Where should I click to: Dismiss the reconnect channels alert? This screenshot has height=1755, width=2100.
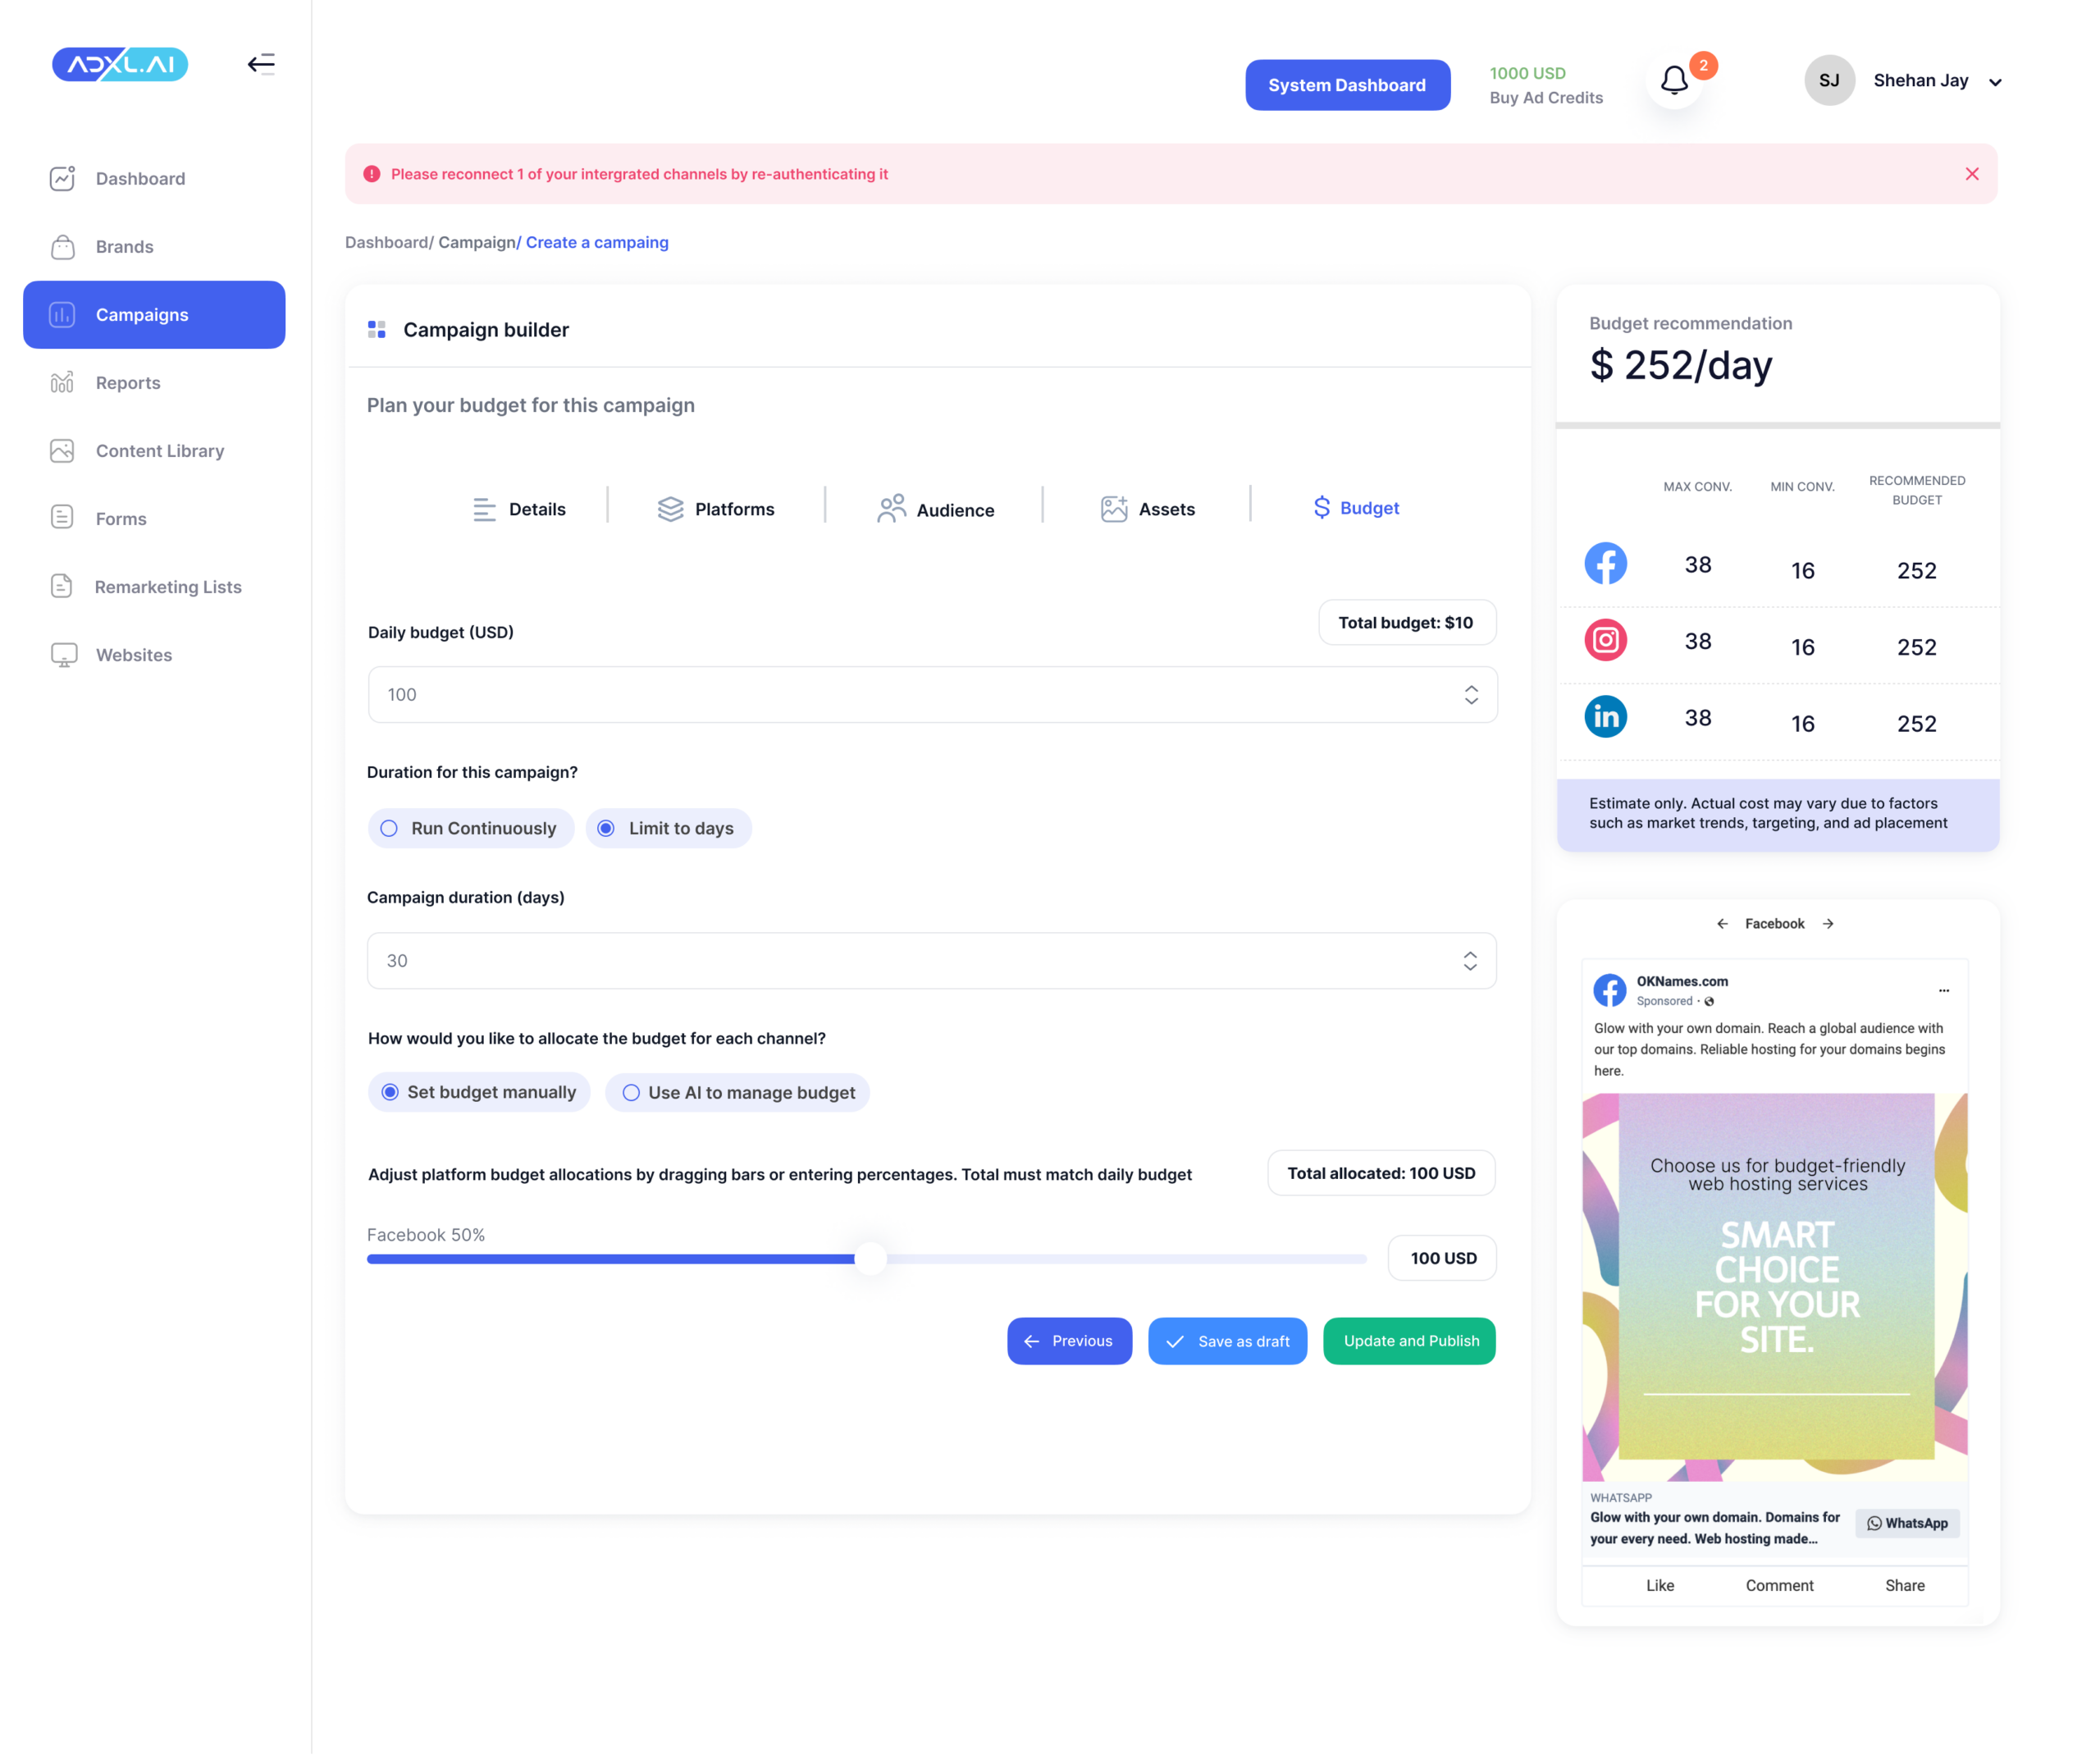[1971, 174]
